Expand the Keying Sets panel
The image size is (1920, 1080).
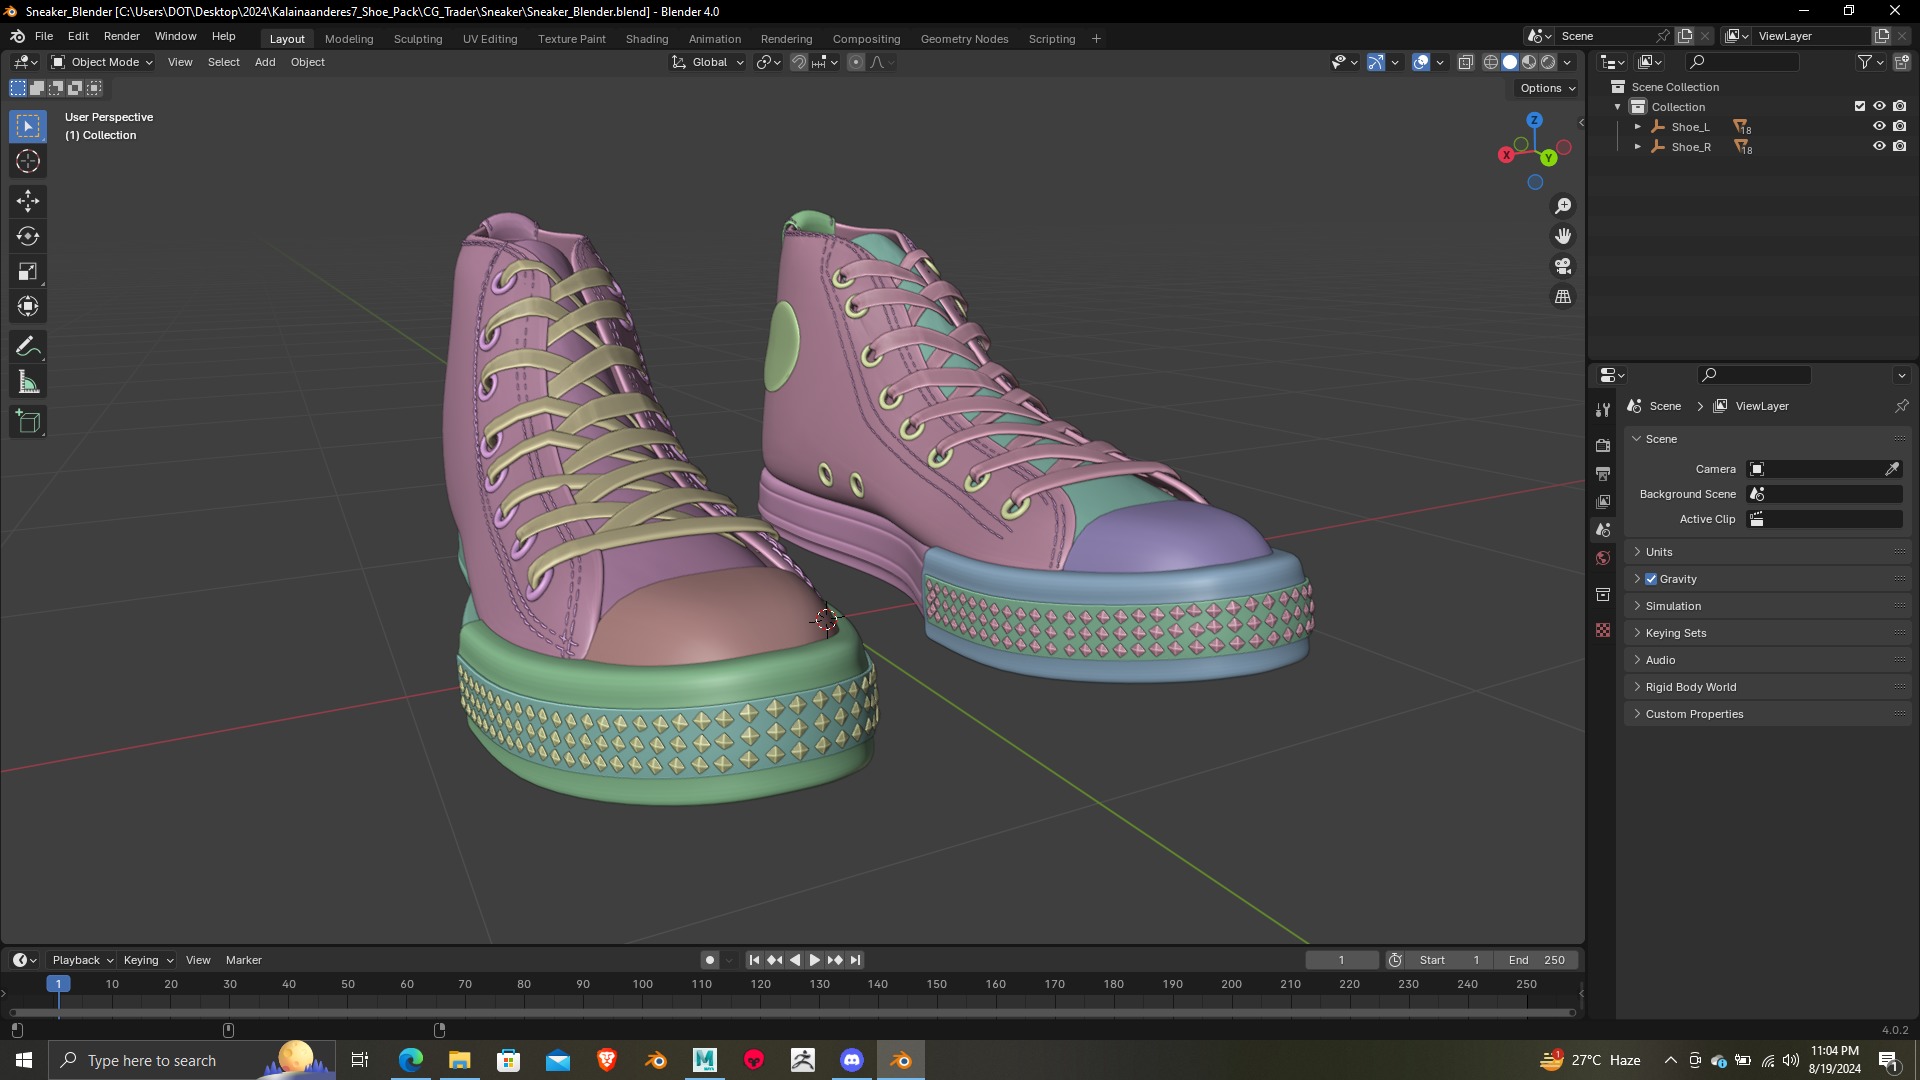tap(1767, 633)
